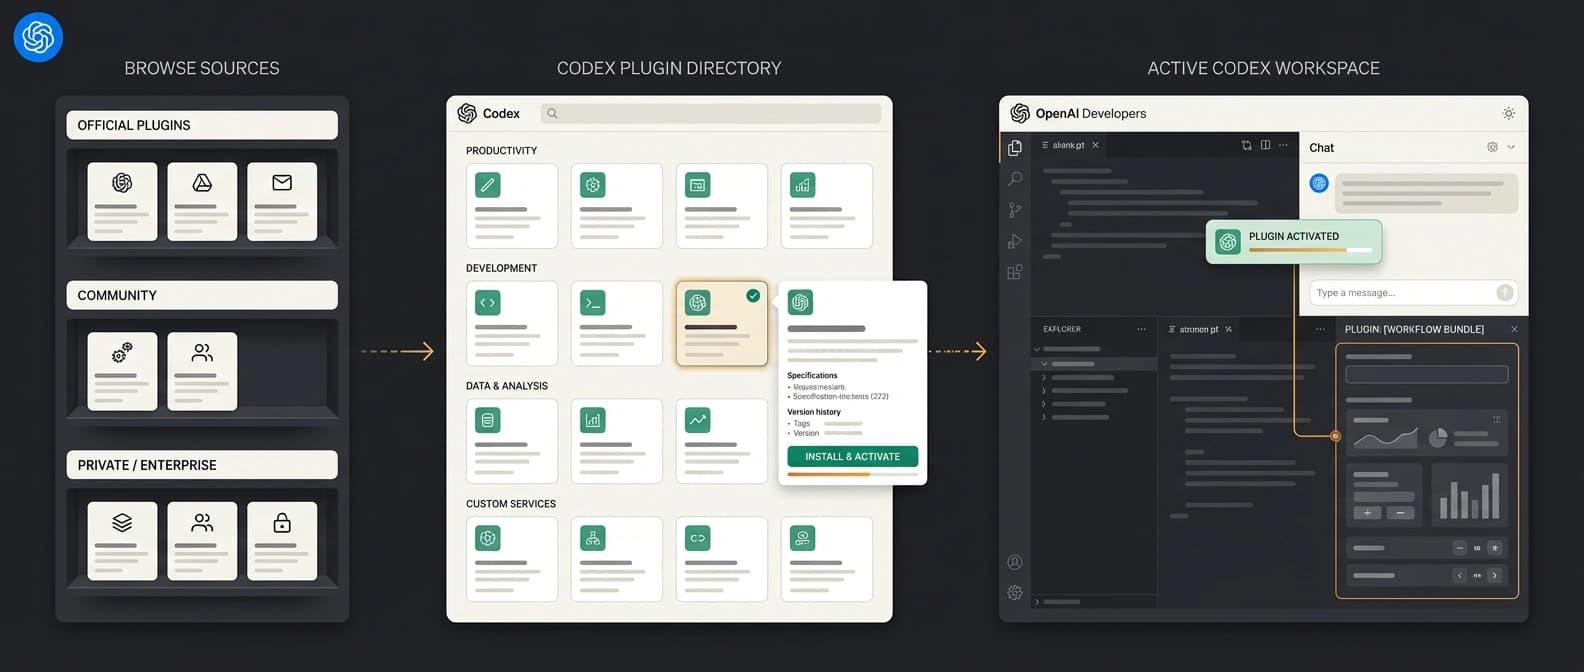Open the Drive triangle plugin card in Official Plugins
Screen dimensions: 1584x672
[x=202, y=201]
